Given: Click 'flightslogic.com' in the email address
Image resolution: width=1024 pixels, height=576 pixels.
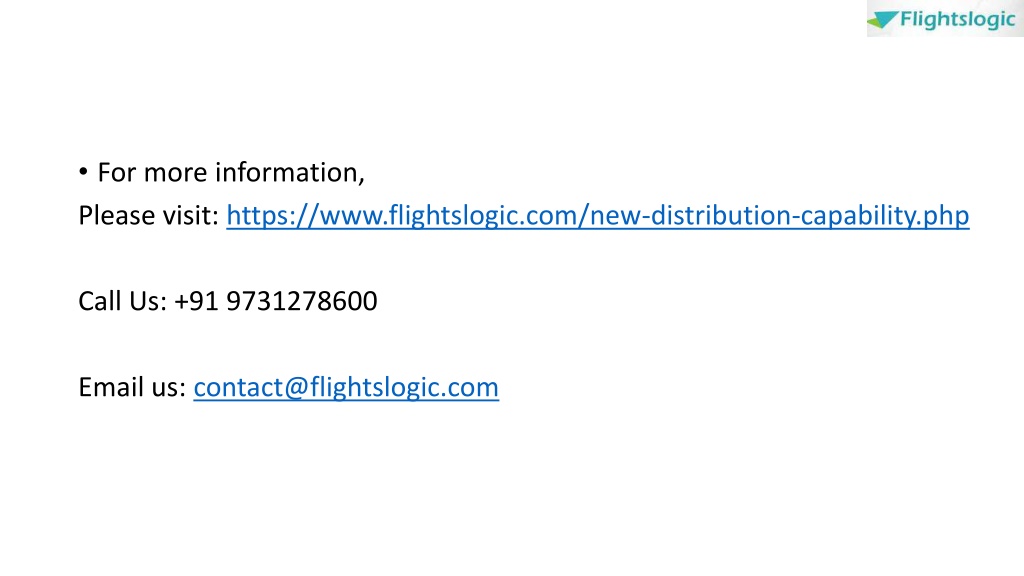Looking at the screenshot, I should 404,387.
